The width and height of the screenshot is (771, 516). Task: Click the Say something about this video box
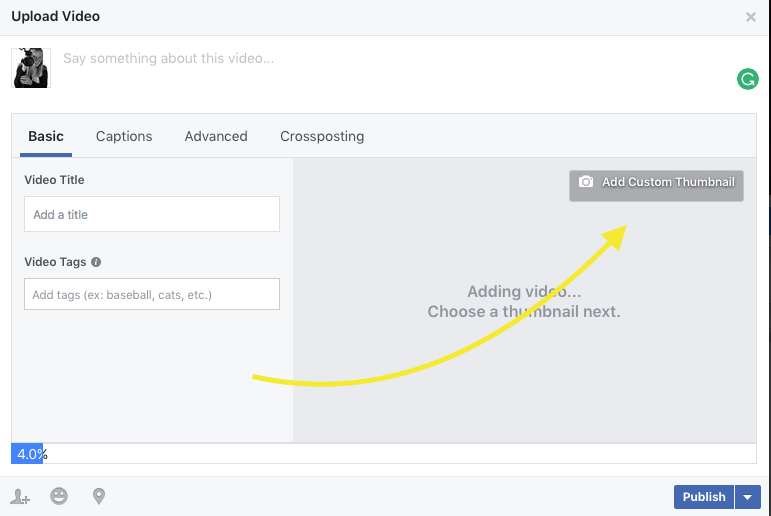(x=393, y=71)
